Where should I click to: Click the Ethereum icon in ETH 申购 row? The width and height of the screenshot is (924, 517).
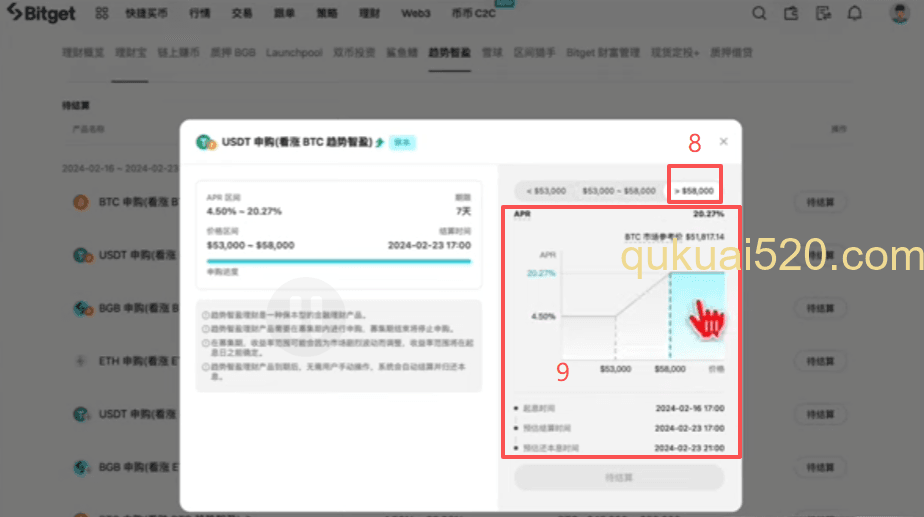(x=81, y=361)
